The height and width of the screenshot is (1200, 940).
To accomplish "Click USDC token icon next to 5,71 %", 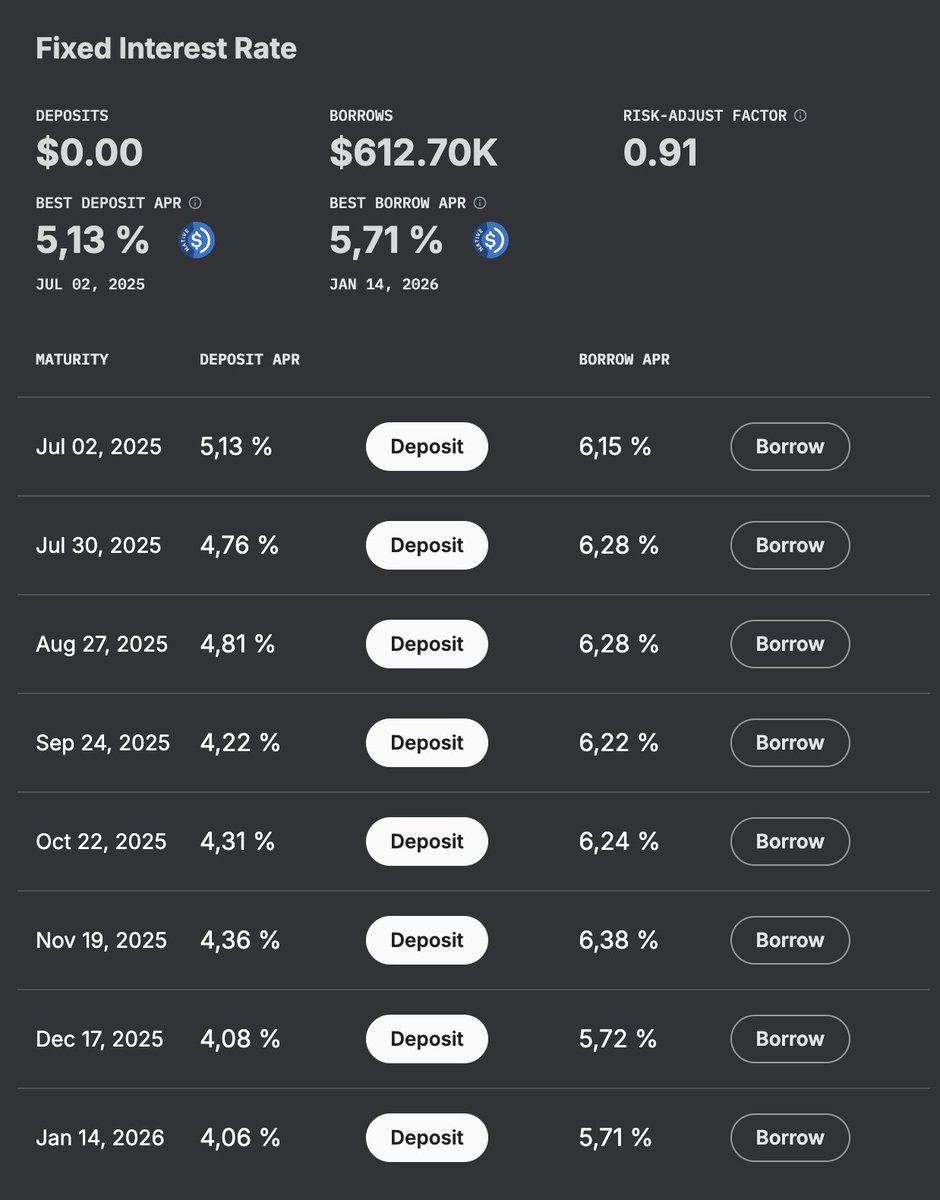I will [x=490, y=241].
